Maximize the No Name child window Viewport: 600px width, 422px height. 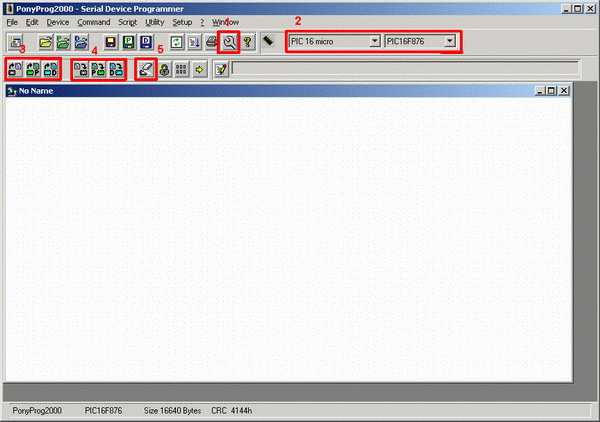point(551,91)
